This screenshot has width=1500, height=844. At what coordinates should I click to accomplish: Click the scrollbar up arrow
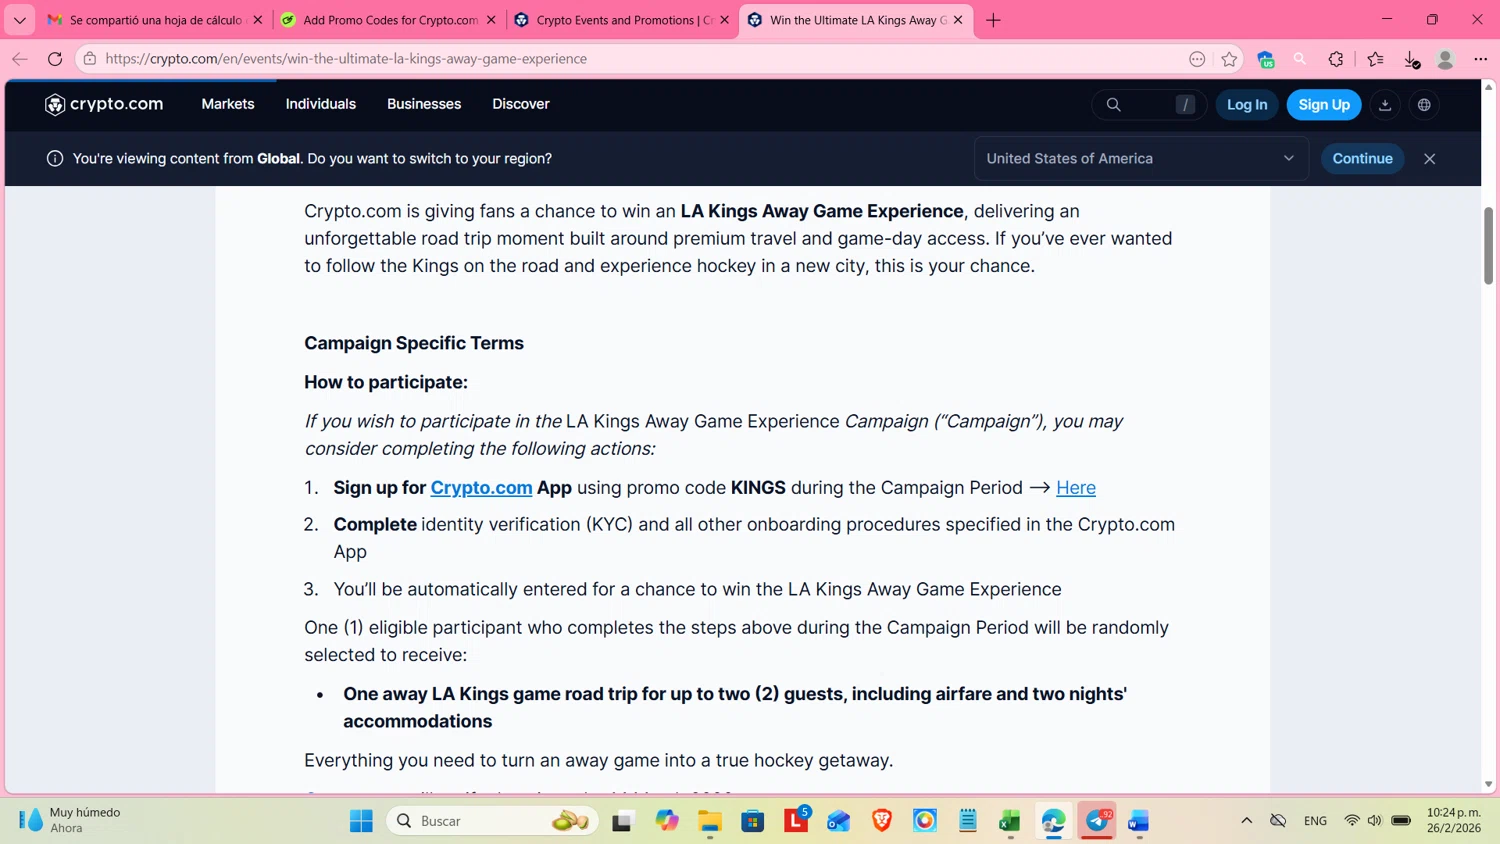(x=1488, y=87)
